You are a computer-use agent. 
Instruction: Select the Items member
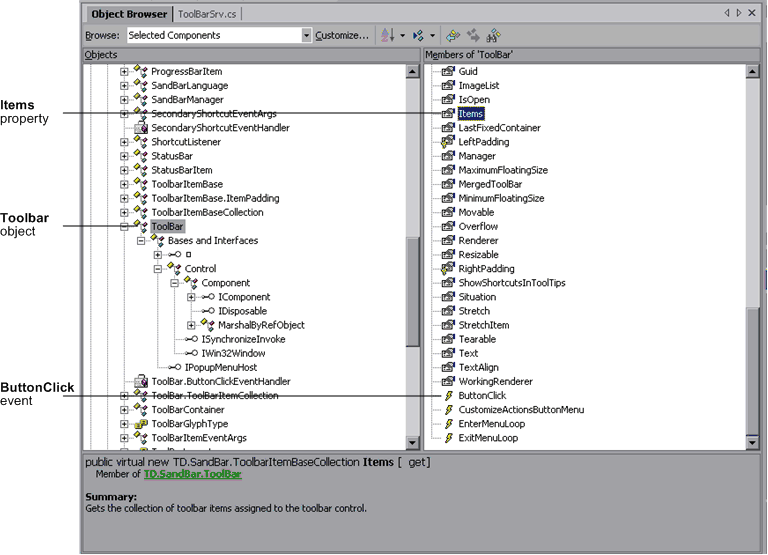click(x=471, y=114)
